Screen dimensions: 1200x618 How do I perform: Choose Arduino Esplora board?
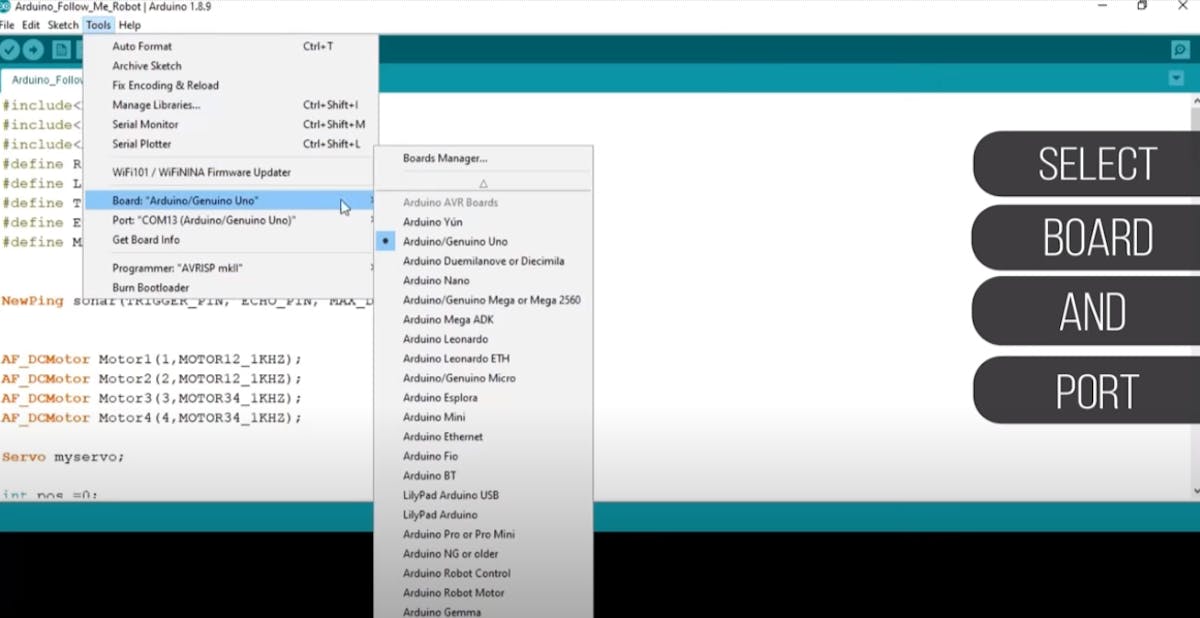point(484,398)
